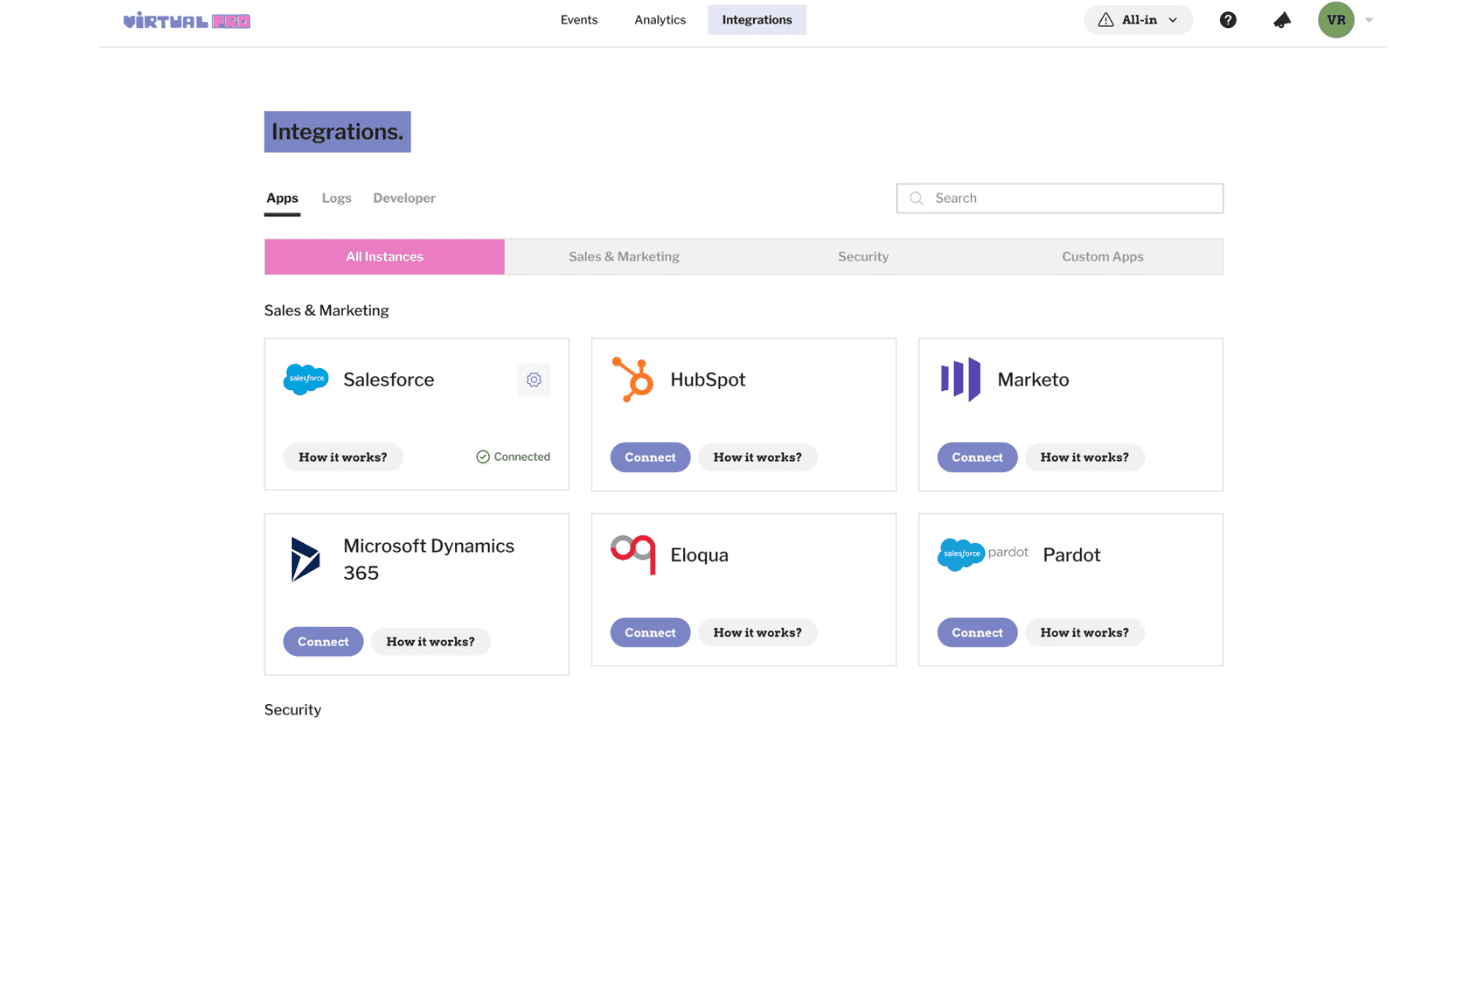1480x987 pixels.
Task: Open the account menu arrow beside avatar
Action: [1369, 20]
